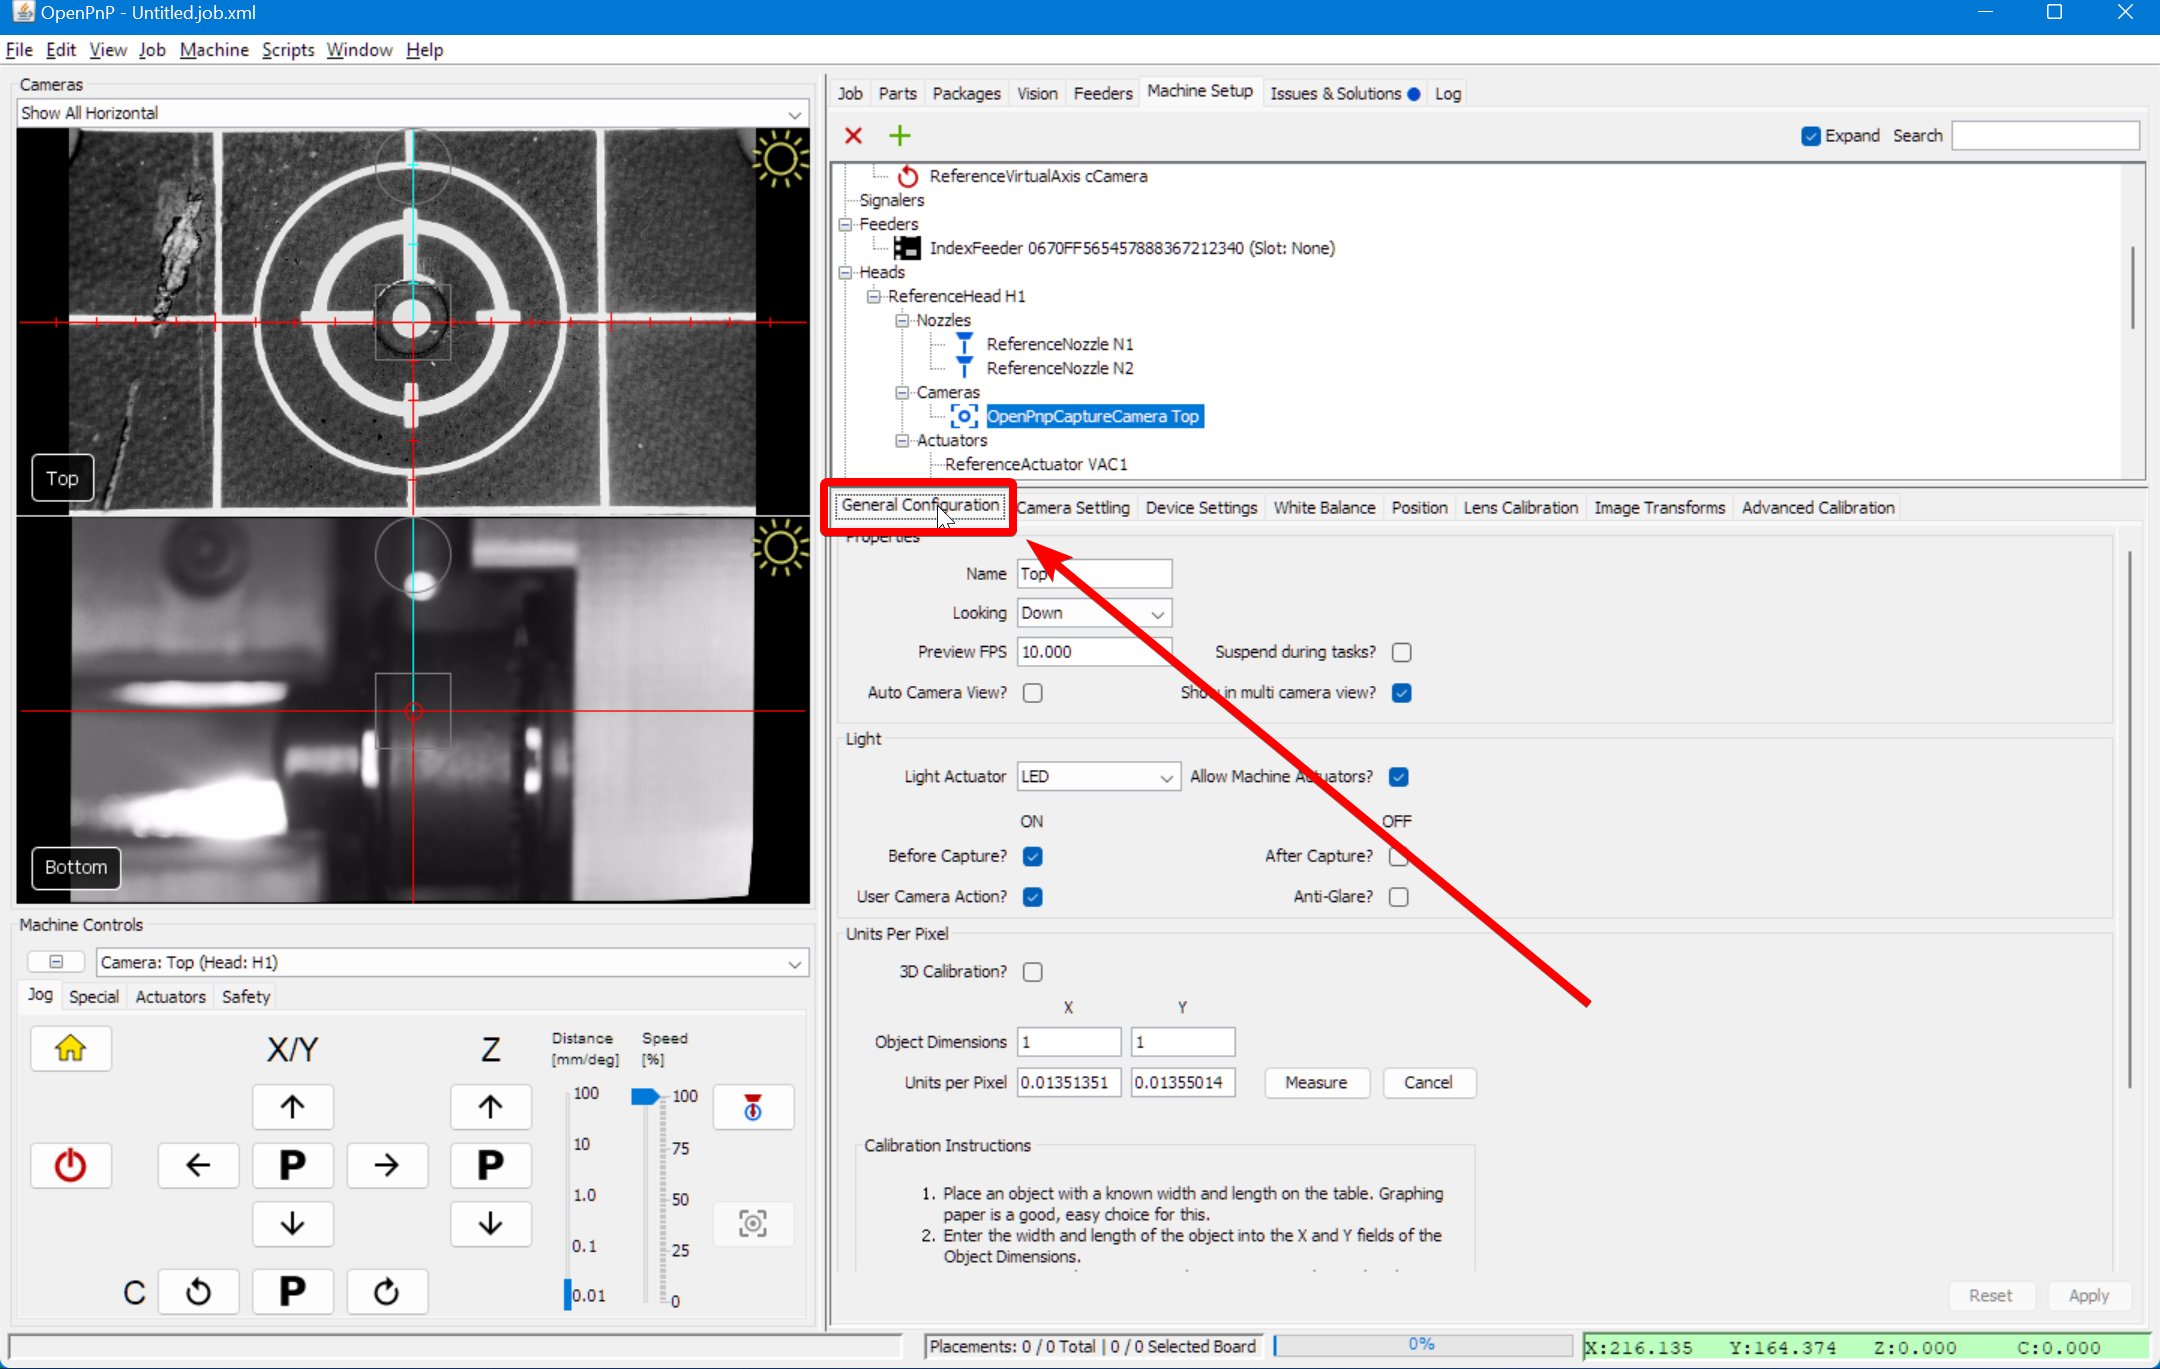Screen dimensions: 2160x1369
Task: Click the Search input field
Action: click(2042, 135)
